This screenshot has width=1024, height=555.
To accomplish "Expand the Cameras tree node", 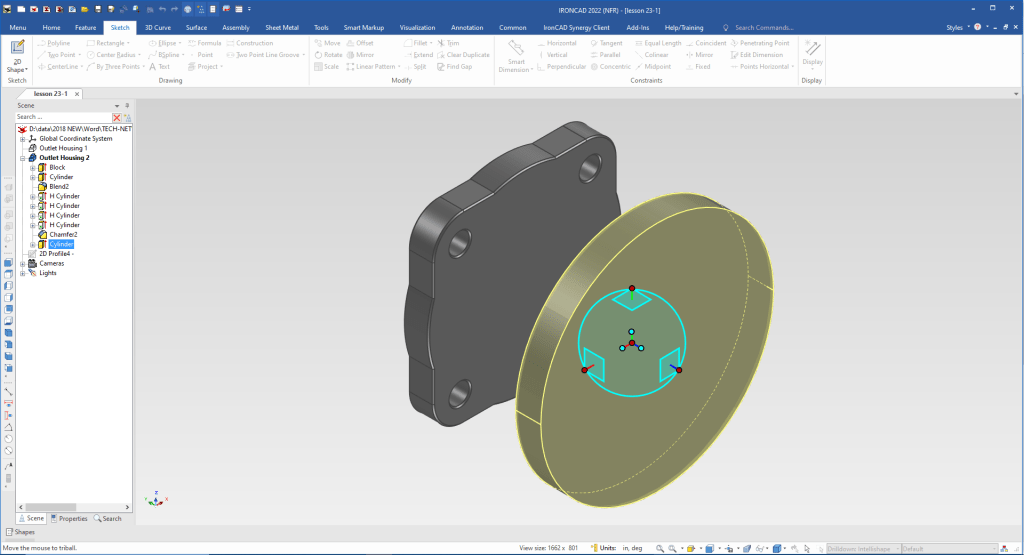I will [x=22, y=263].
